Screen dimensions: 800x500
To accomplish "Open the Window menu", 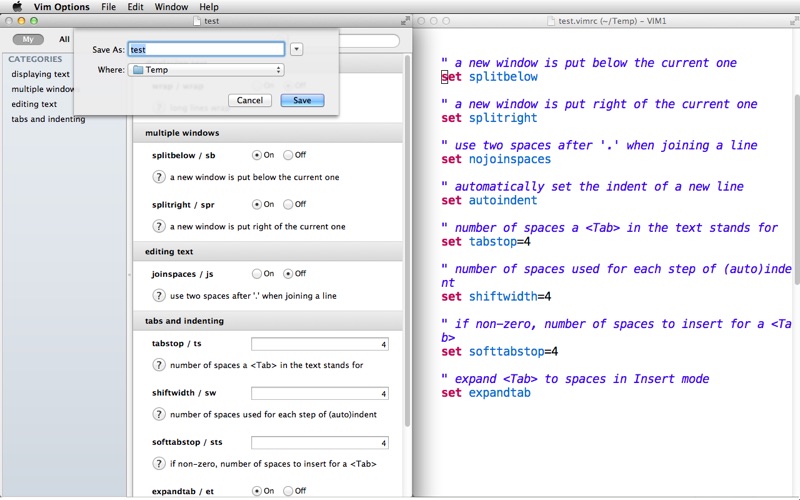I will click(x=171, y=7).
